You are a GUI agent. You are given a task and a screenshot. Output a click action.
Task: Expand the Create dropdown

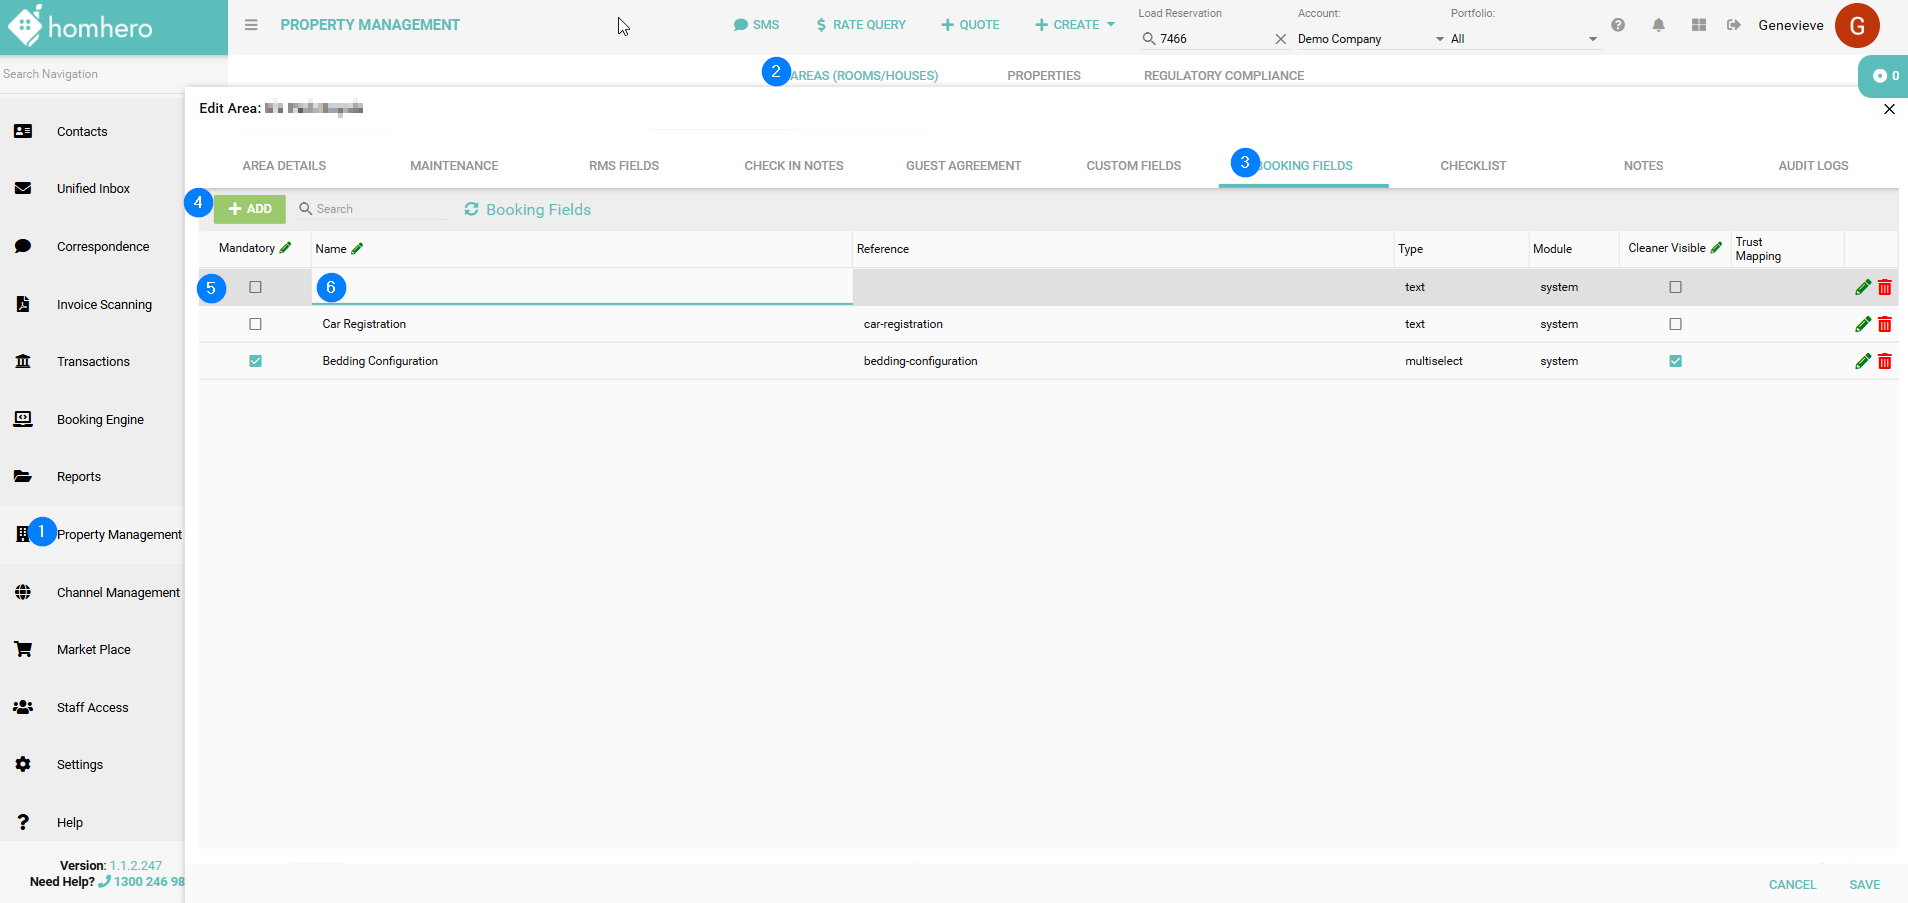(x=1075, y=25)
